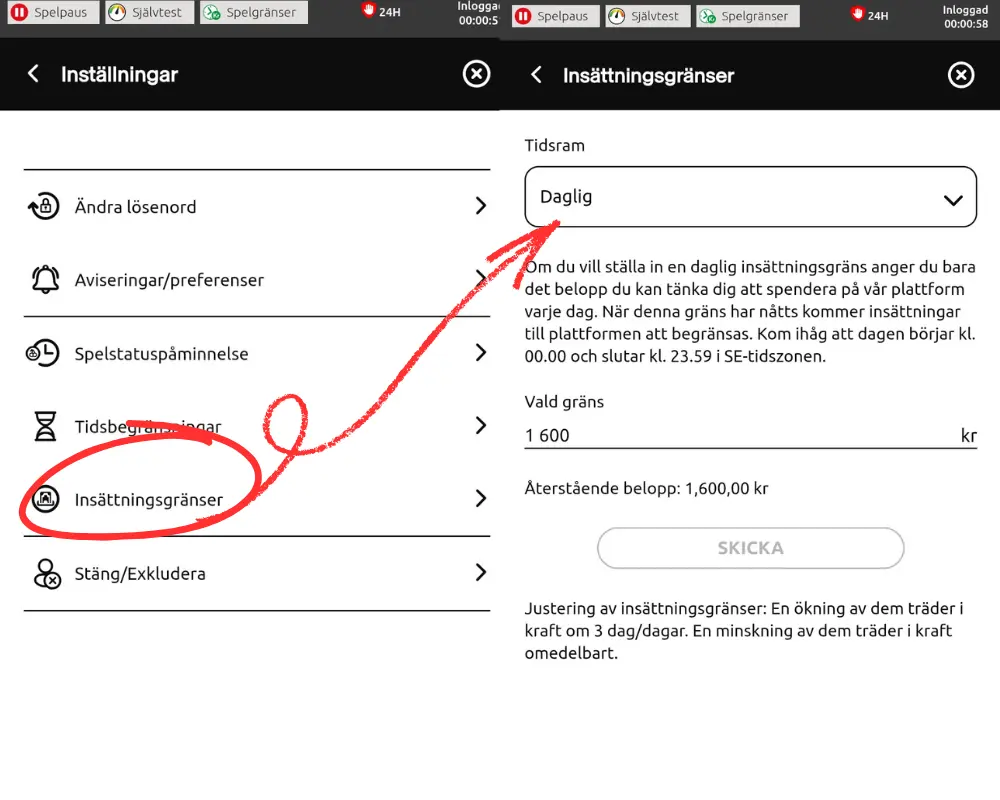Open Insättningsgränser deposit limit icon
The image size is (1000, 800).
[45, 499]
